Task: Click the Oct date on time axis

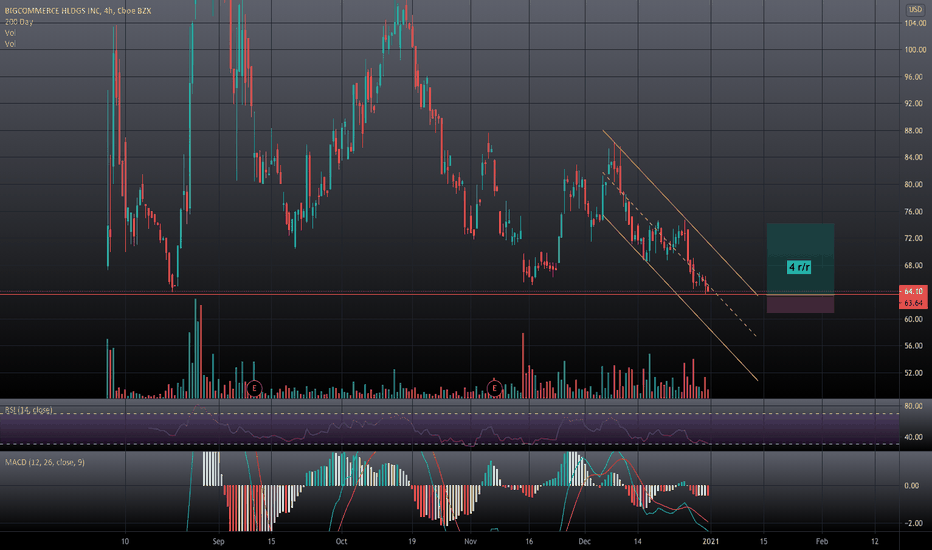Action: [341, 542]
